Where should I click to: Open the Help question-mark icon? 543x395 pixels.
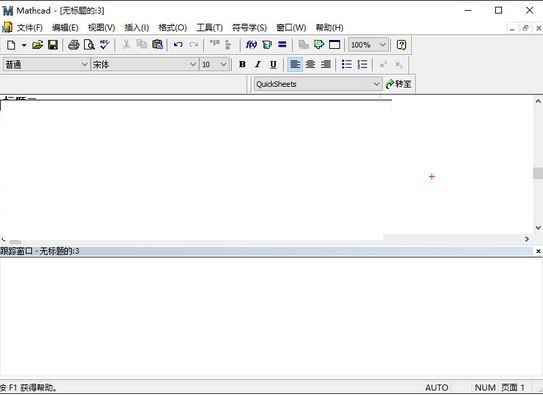[x=401, y=45]
